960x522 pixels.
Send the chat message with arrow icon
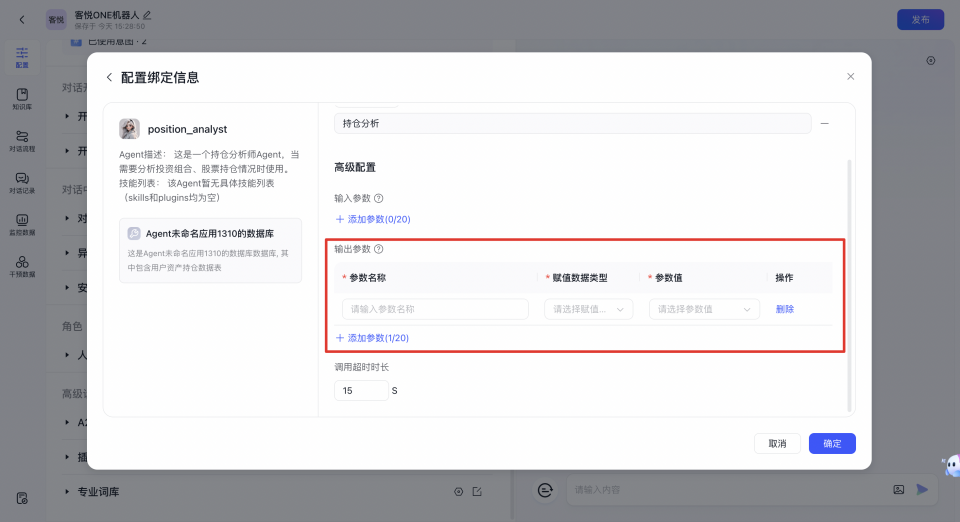coord(922,490)
